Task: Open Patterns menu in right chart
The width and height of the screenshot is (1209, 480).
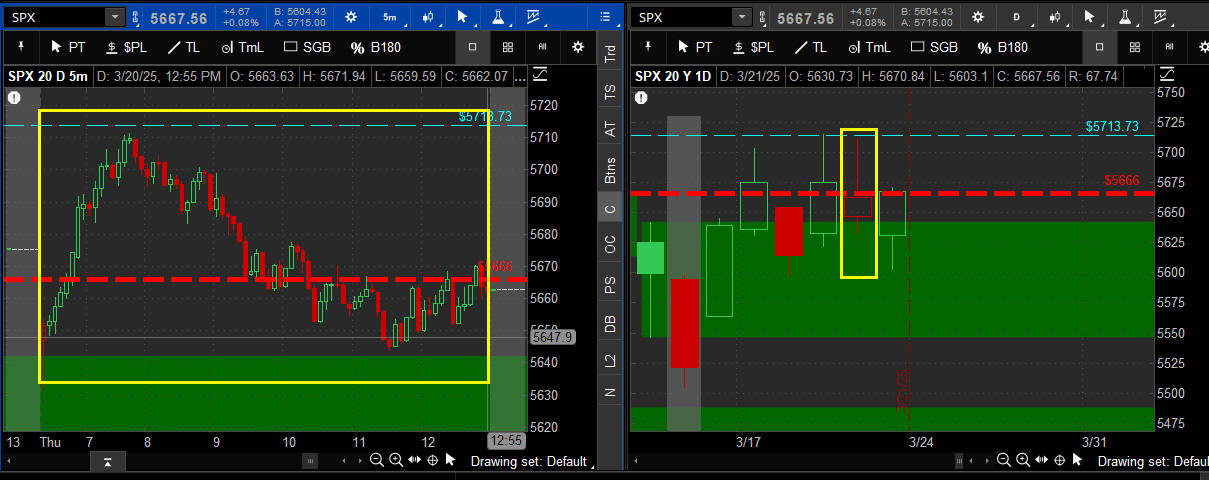Action: (1160, 17)
